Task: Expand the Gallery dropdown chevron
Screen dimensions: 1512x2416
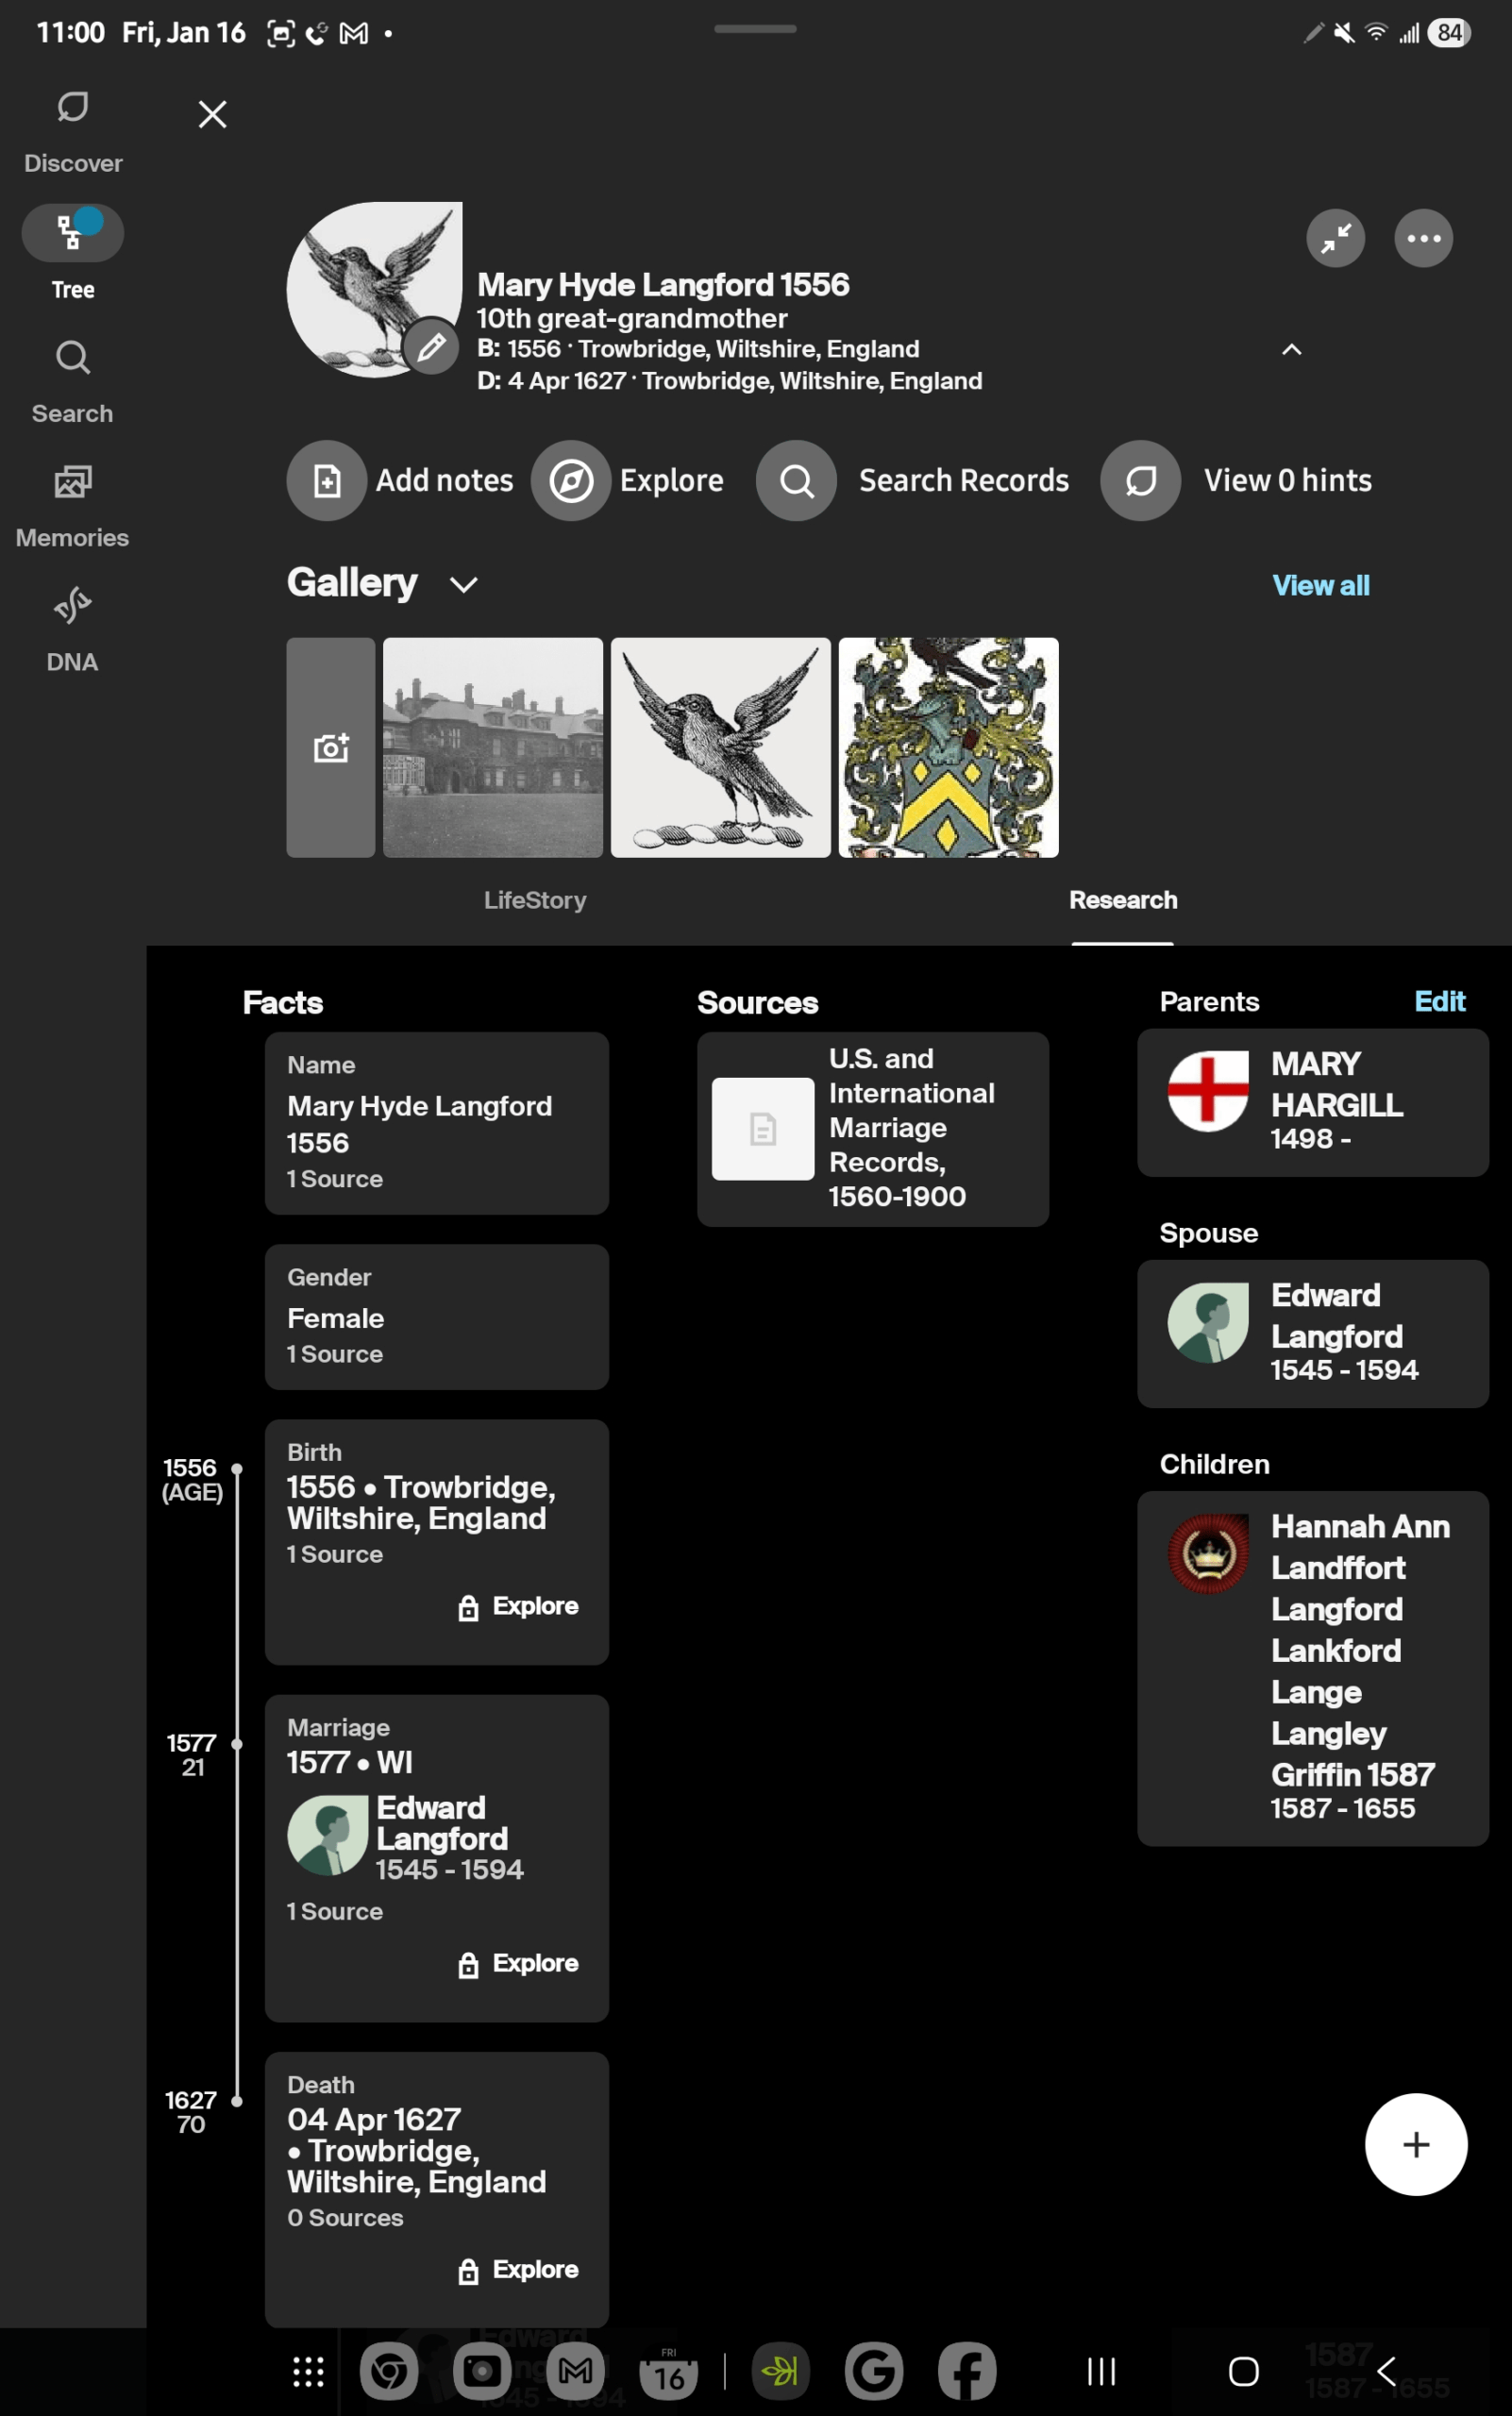Action: coord(463,584)
